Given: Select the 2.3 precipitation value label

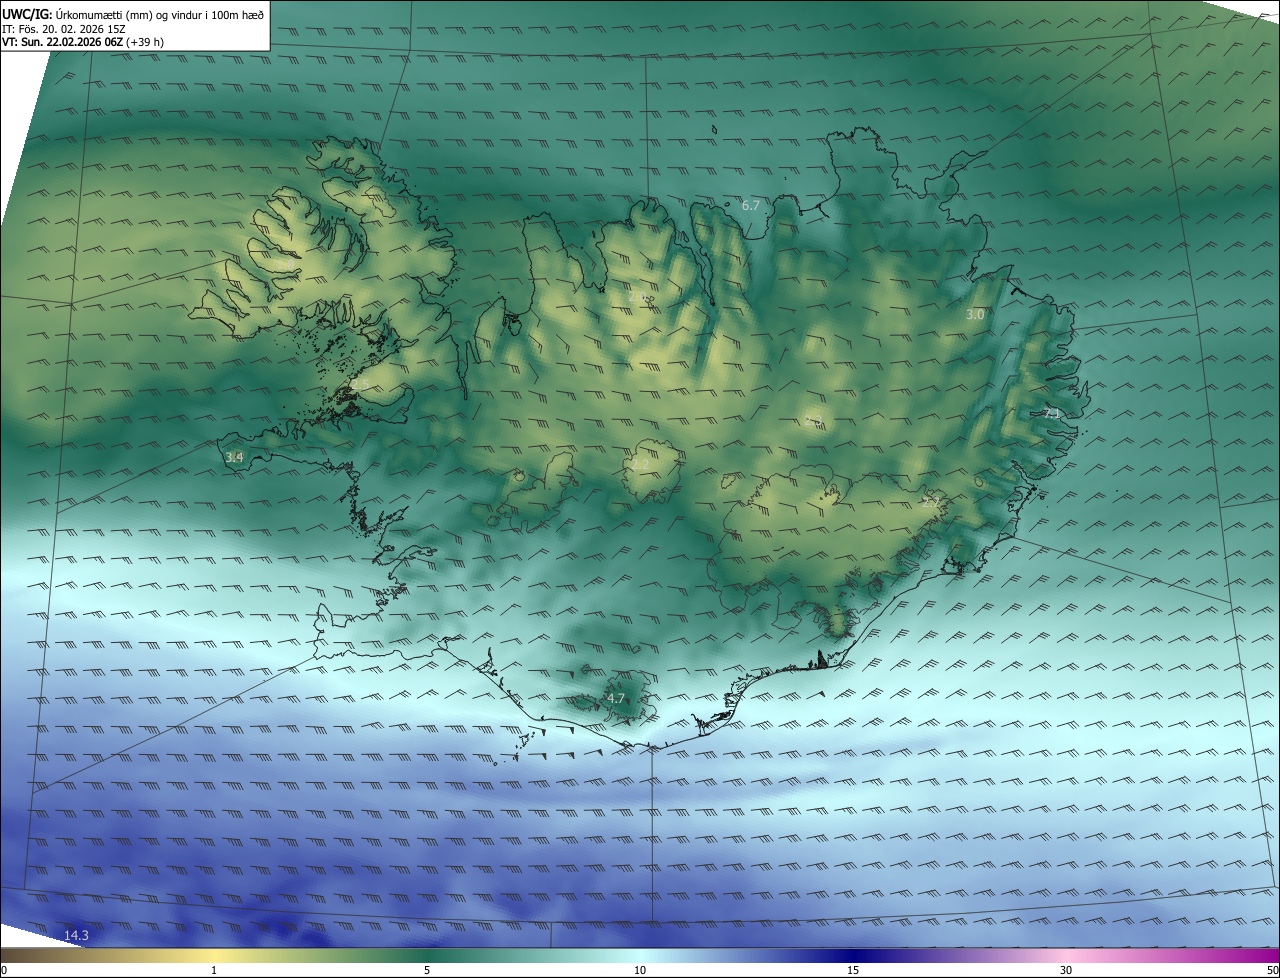Looking at the screenshot, I should point(813,421).
